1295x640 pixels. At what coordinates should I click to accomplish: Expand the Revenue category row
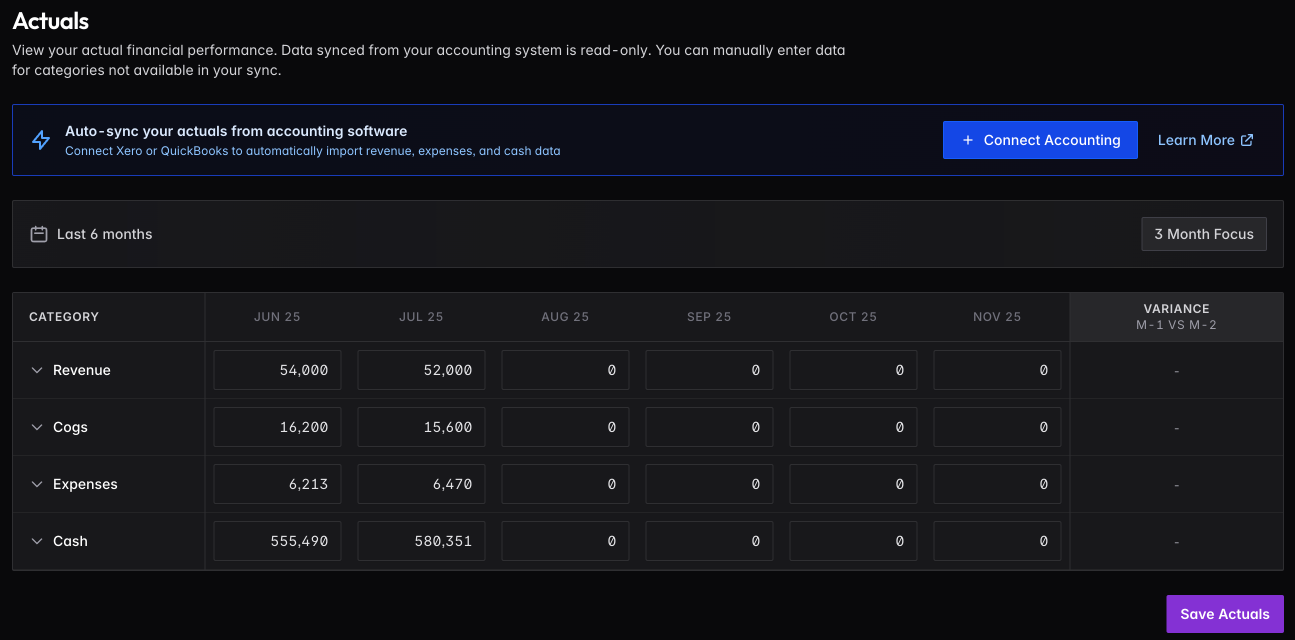37,370
